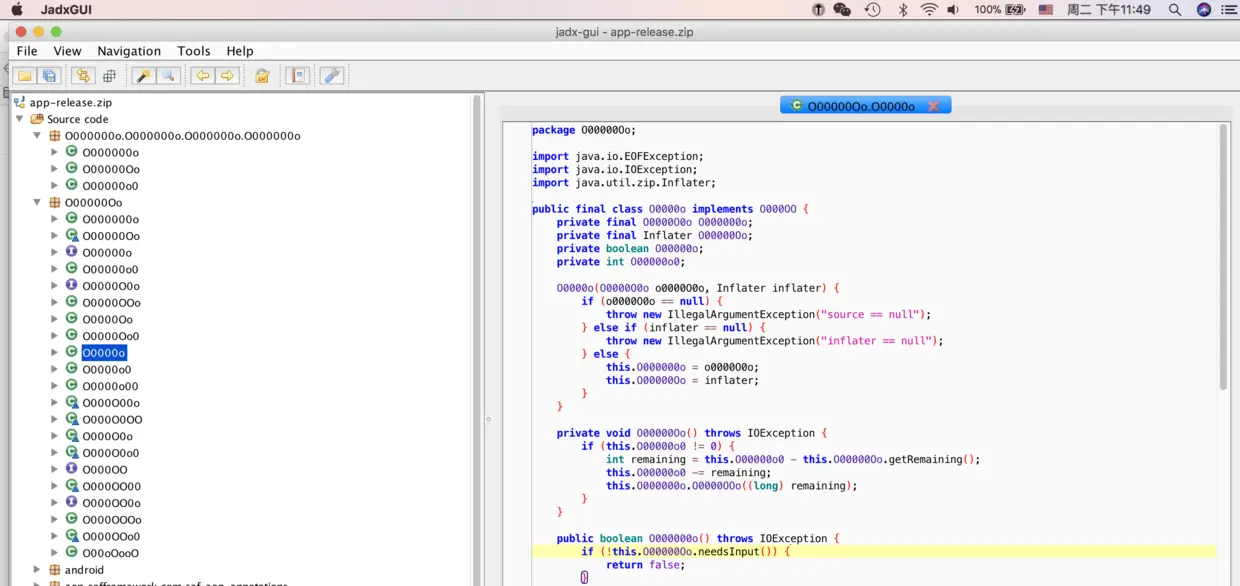This screenshot has width=1240, height=586.
Task: Click the Open file toolbar icon
Action: 25,76
